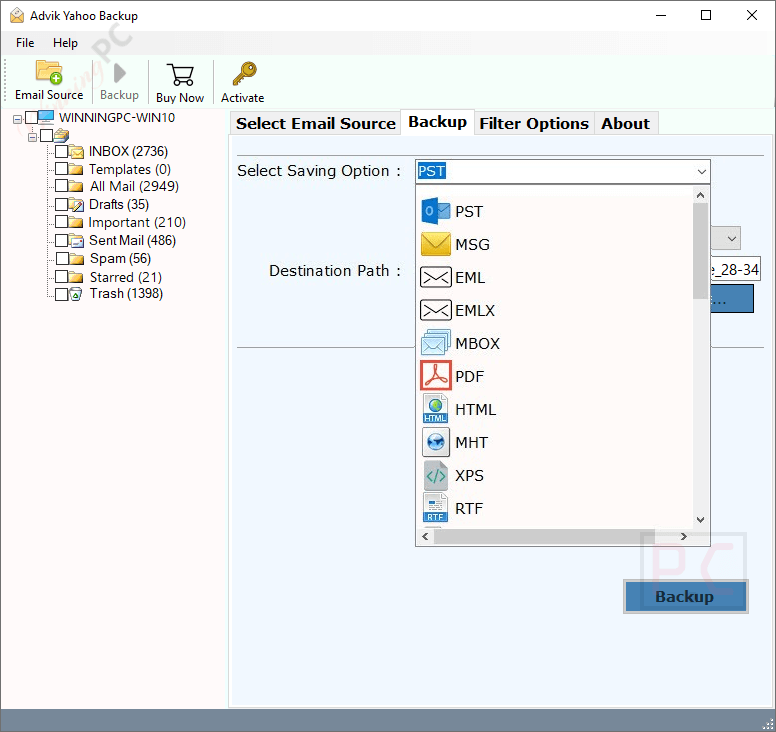The image size is (776, 732).
Task: Switch to the Backup tab
Action: (x=437, y=122)
